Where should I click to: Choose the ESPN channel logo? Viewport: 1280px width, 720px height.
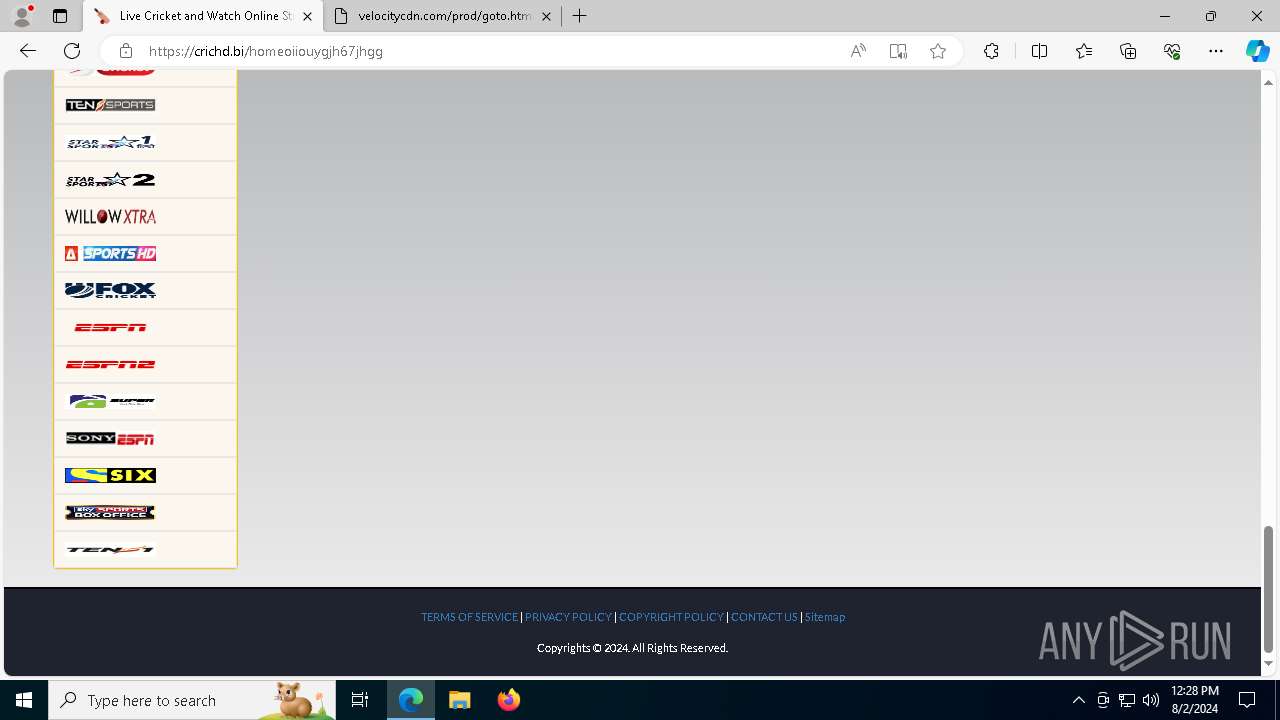(x=110, y=327)
